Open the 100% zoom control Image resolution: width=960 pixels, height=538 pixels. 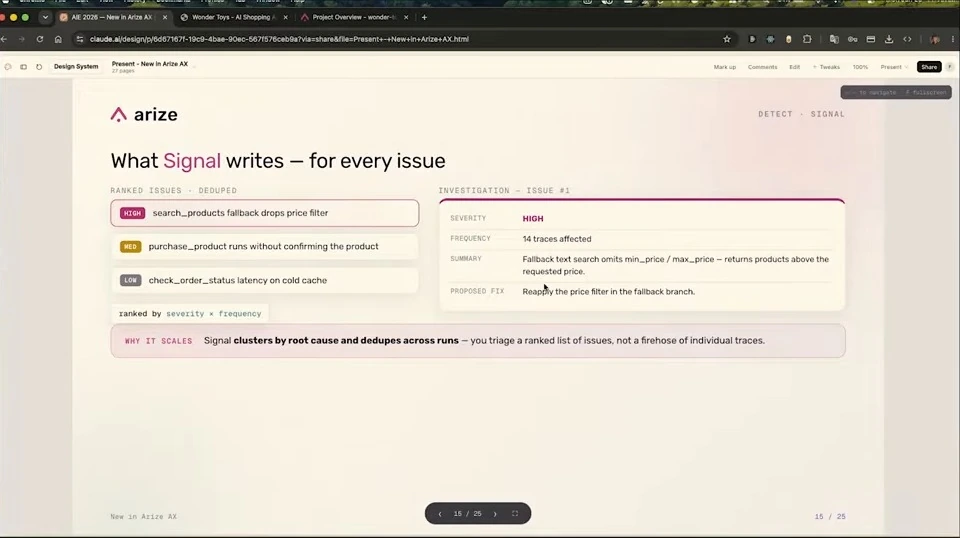860,67
